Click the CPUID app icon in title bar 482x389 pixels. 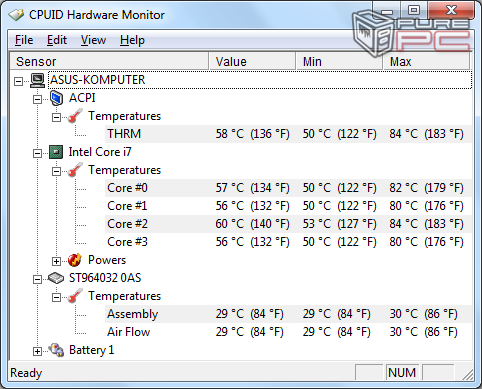pos(16,15)
